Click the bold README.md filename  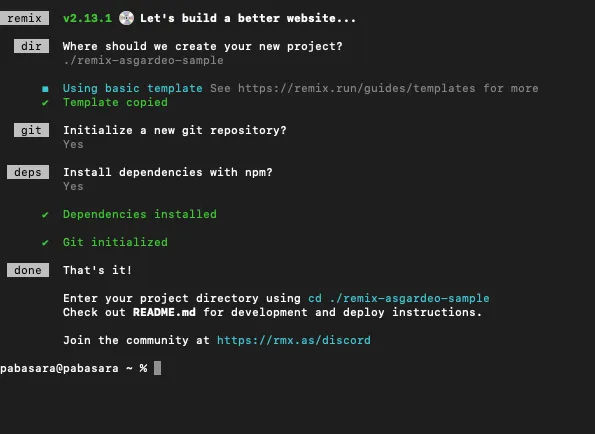(164, 312)
